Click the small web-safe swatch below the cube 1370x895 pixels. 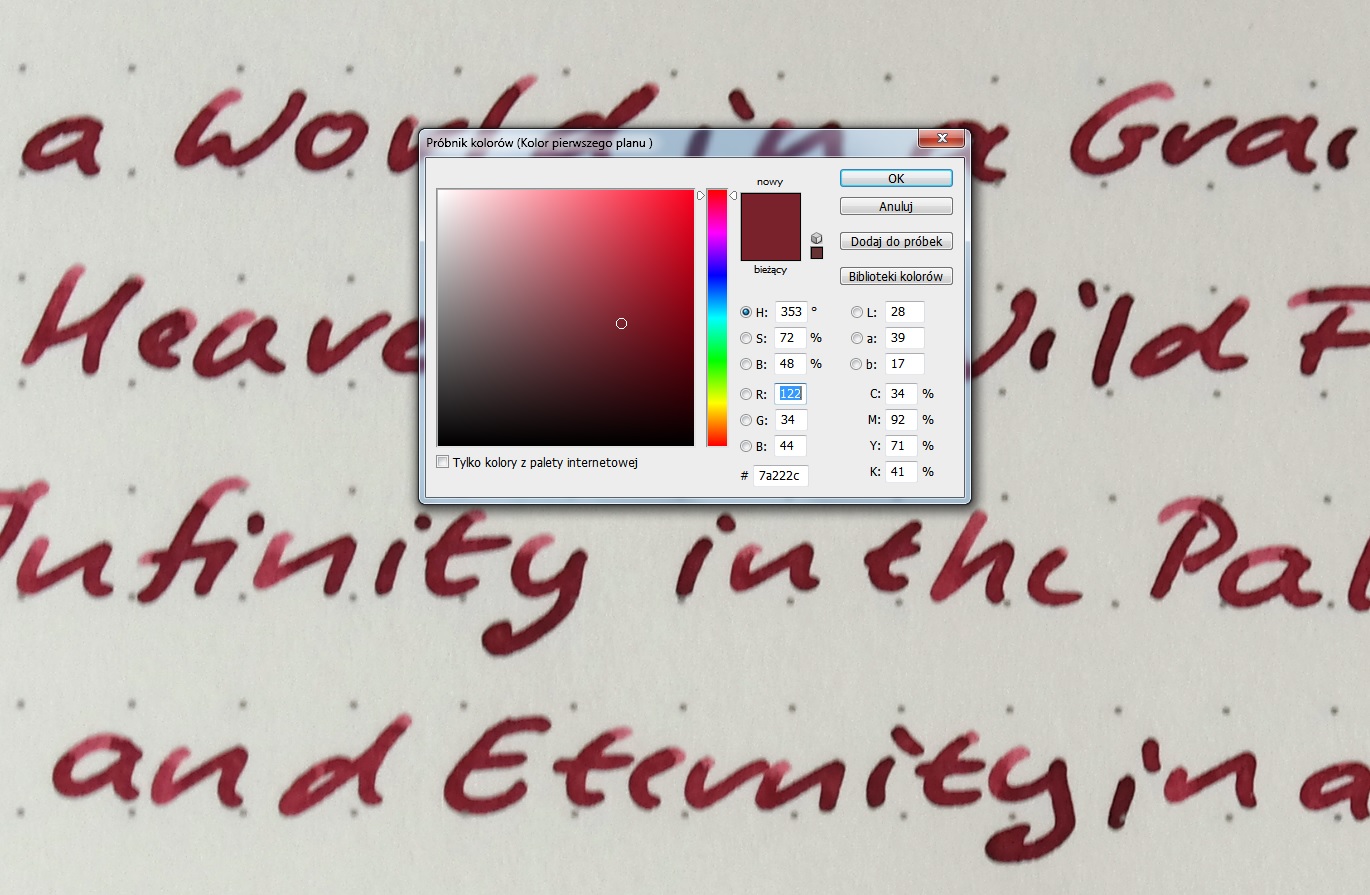(817, 253)
